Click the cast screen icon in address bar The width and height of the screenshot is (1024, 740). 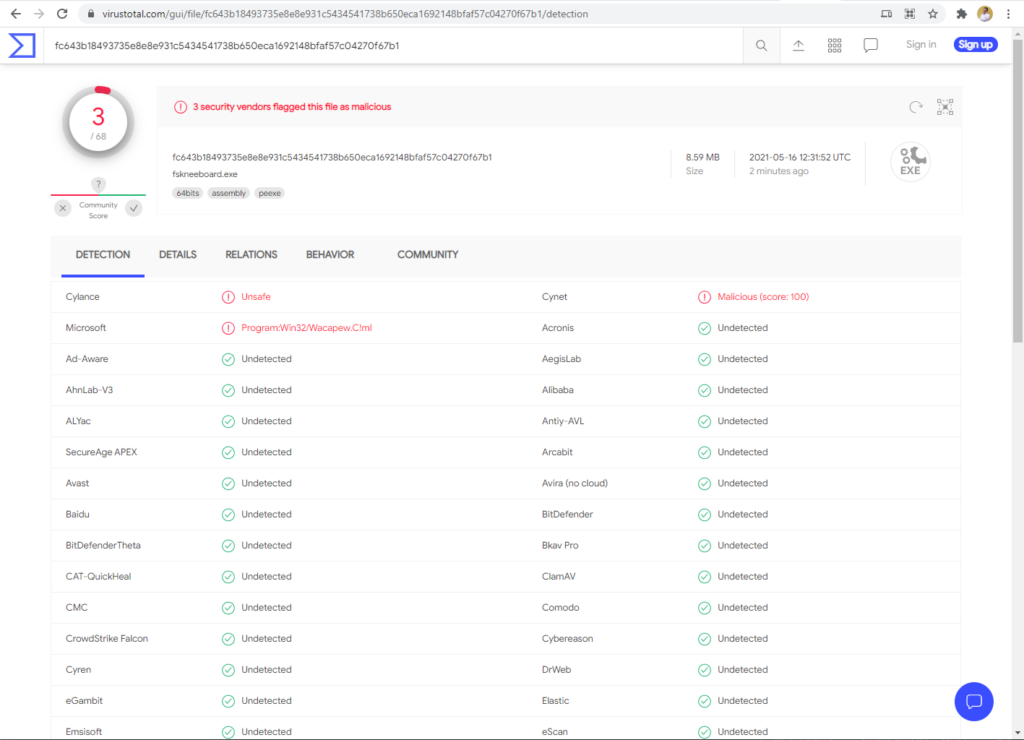[886, 14]
